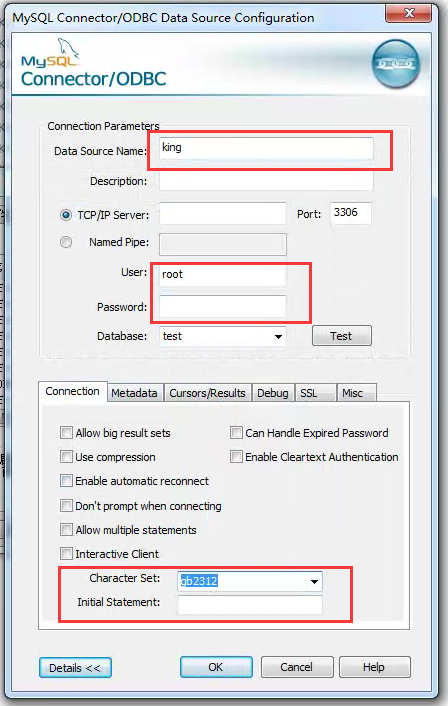
Task: Close the Data Source Configuration dialog
Action: tap(408, 13)
